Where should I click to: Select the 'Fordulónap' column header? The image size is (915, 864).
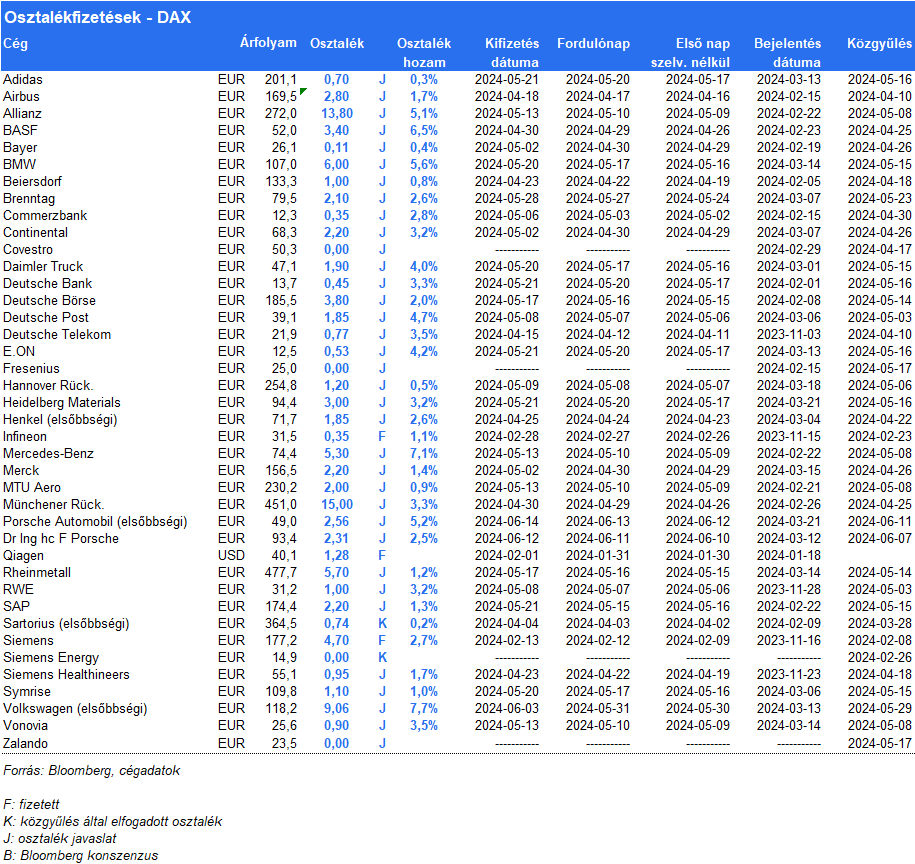[x=593, y=44]
